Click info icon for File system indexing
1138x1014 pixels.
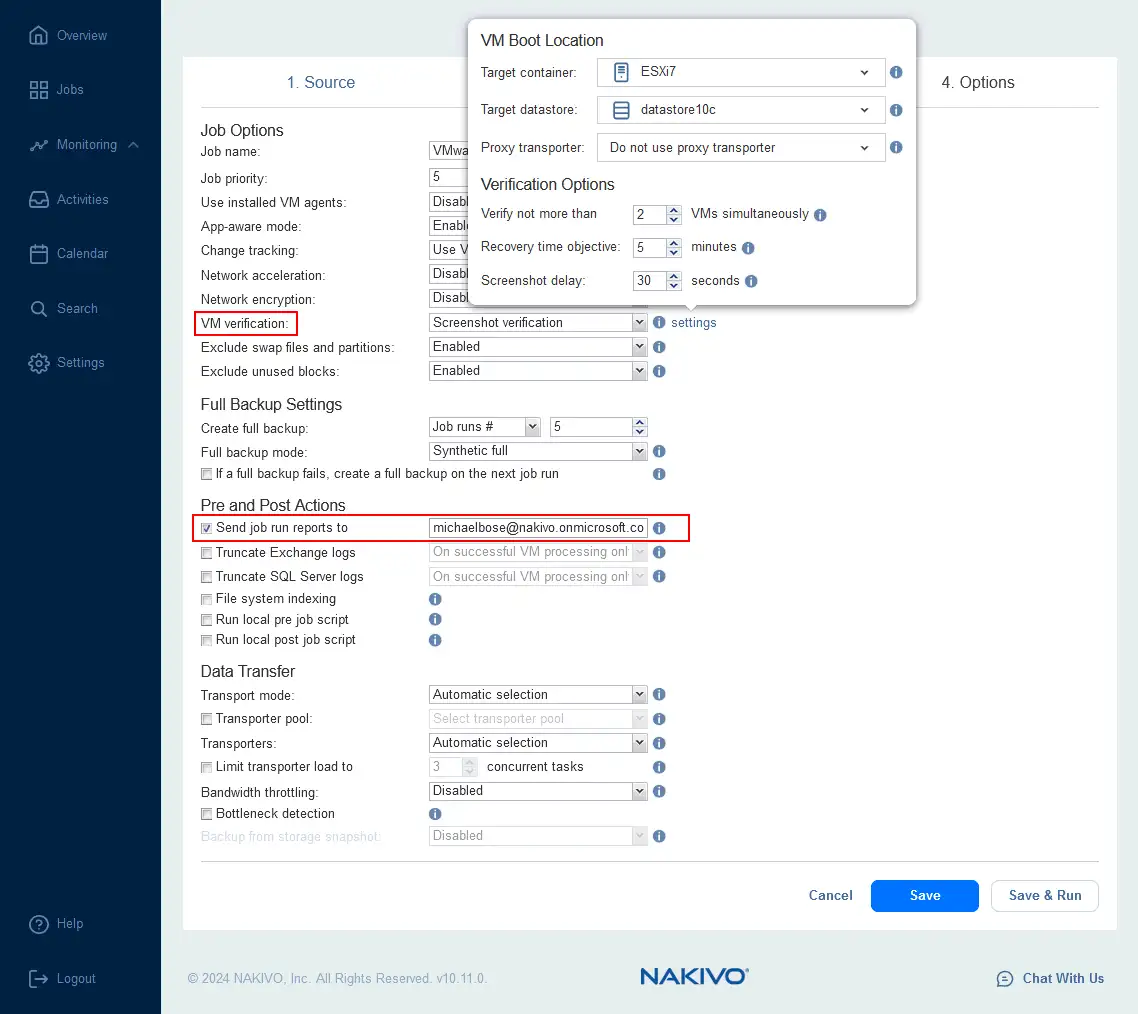pyautogui.click(x=435, y=599)
